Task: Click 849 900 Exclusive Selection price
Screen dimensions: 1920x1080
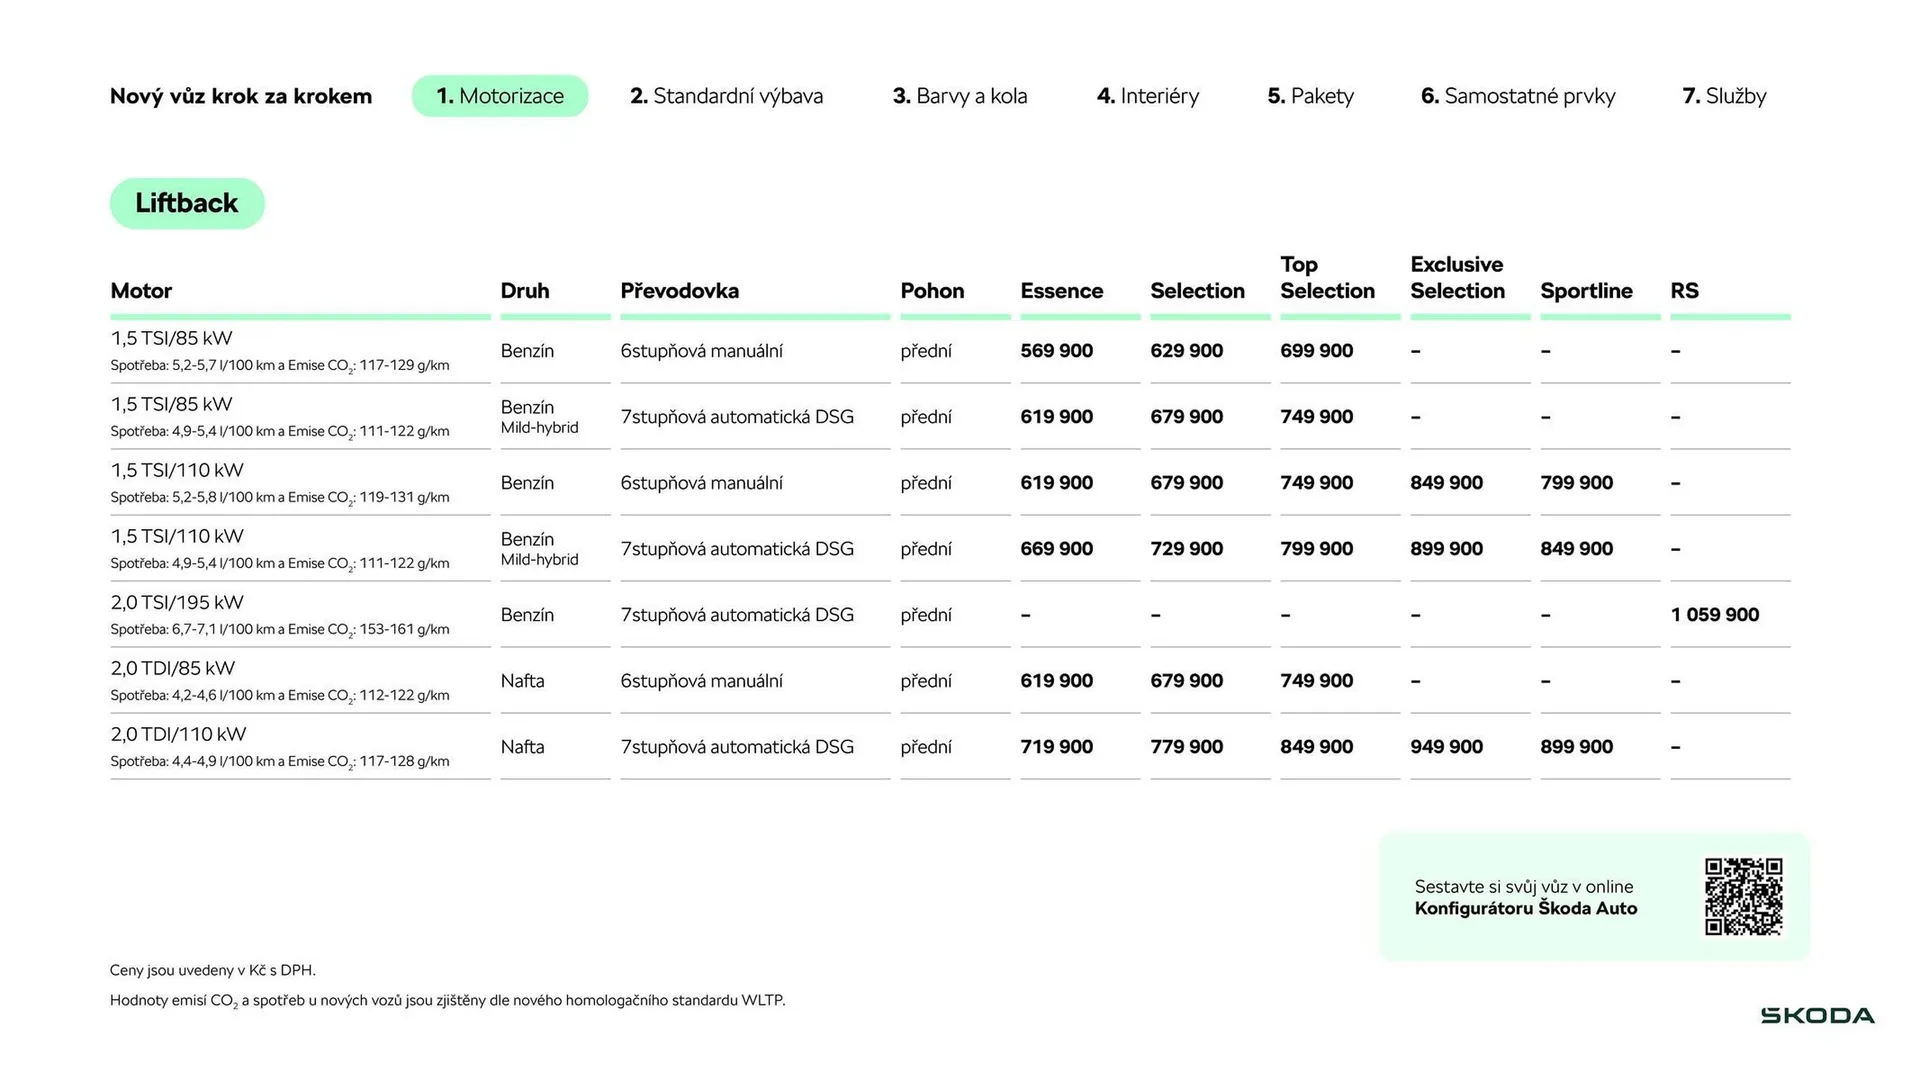Action: click(x=1447, y=483)
